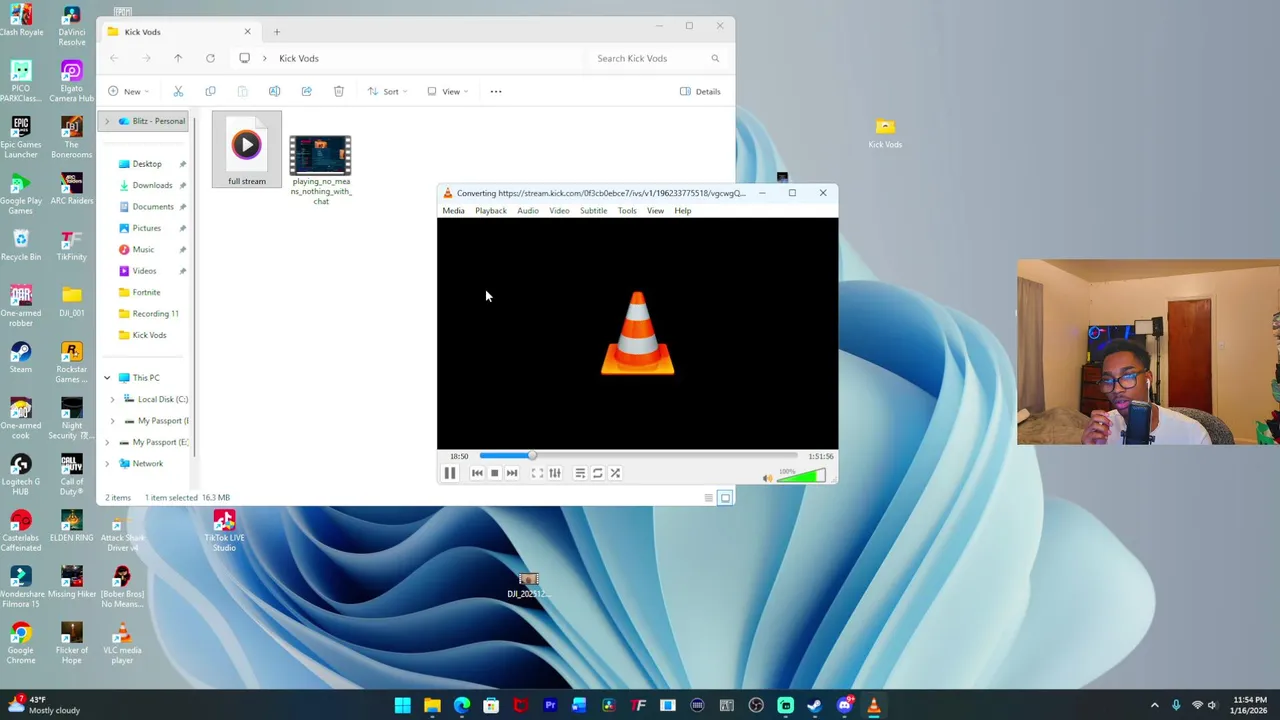Click the Cut icon in File Explorer
The width and height of the screenshot is (1280, 720).
coord(178,91)
